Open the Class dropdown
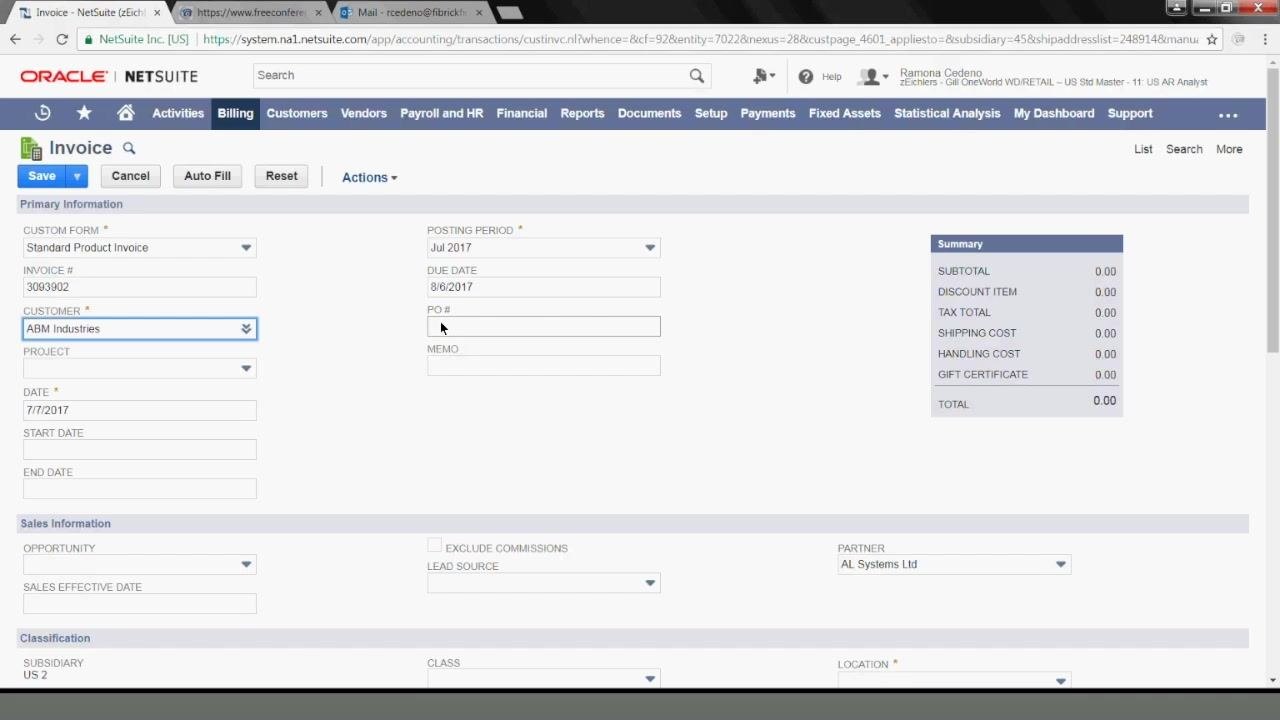The width and height of the screenshot is (1280, 720). (x=650, y=679)
